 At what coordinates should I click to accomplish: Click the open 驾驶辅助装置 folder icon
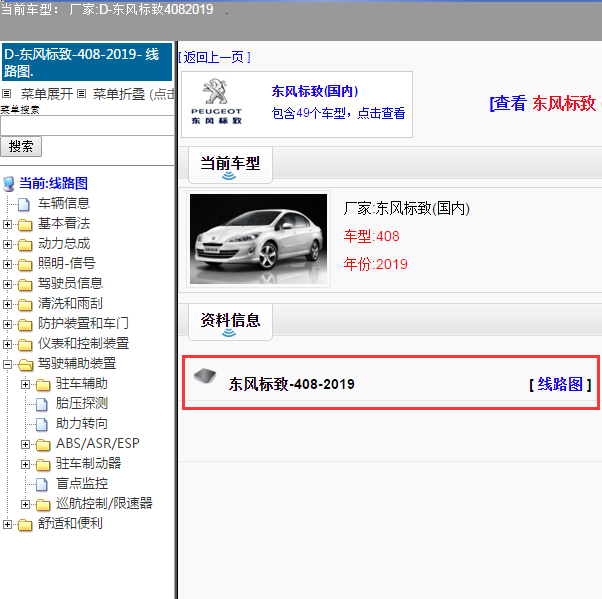[x=25, y=364]
